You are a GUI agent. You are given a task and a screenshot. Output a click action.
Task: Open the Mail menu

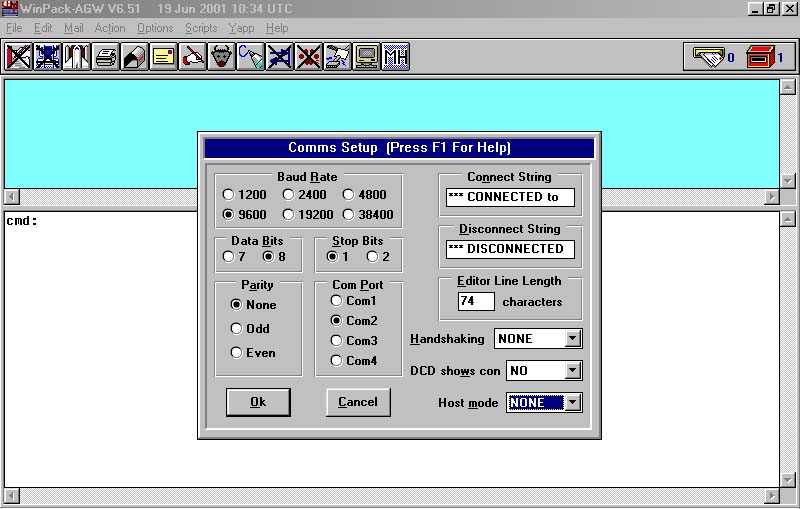[73, 28]
